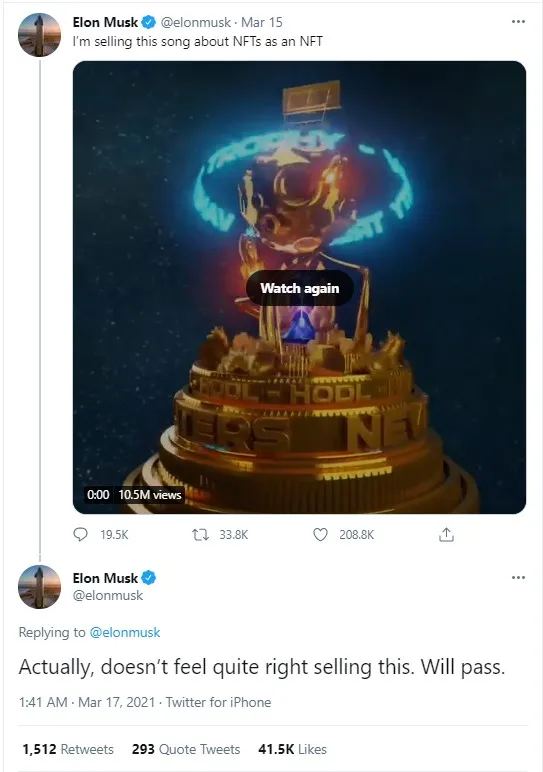Click the Watch again button on the video
Image resolution: width=543 pixels, height=772 pixels.
[x=299, y=288]
